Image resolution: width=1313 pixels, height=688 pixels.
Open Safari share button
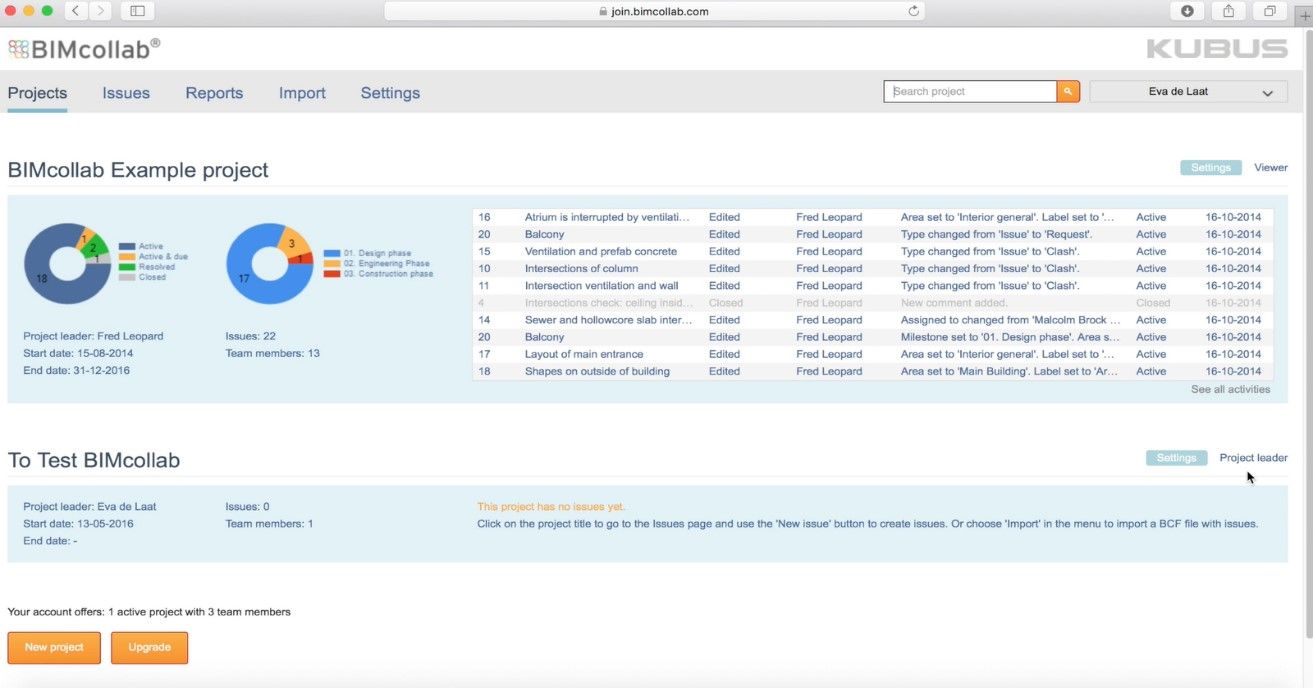click(x=1228, y=11)
